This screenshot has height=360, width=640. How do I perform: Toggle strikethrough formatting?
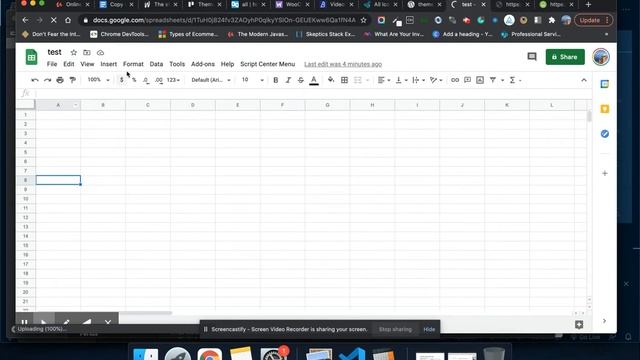(x=301, y=80)
